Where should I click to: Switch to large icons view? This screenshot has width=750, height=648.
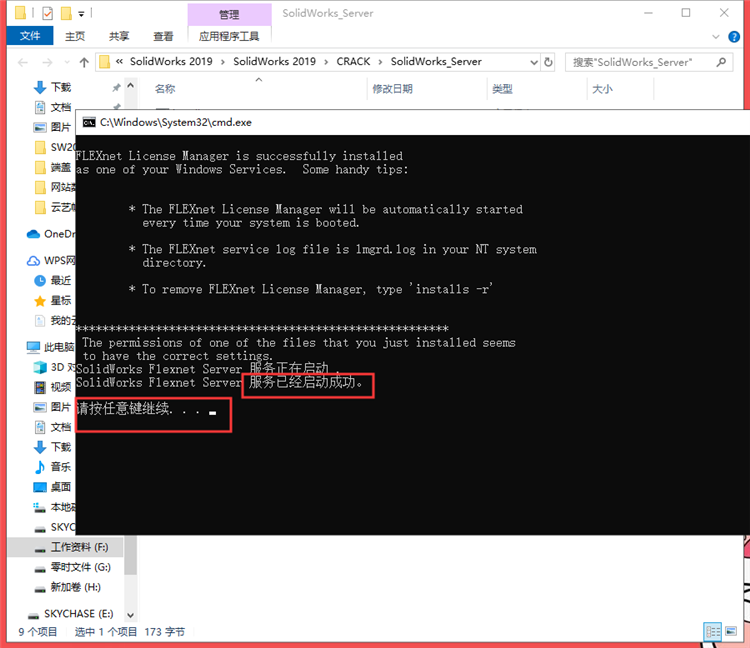(x=731, y=632)
